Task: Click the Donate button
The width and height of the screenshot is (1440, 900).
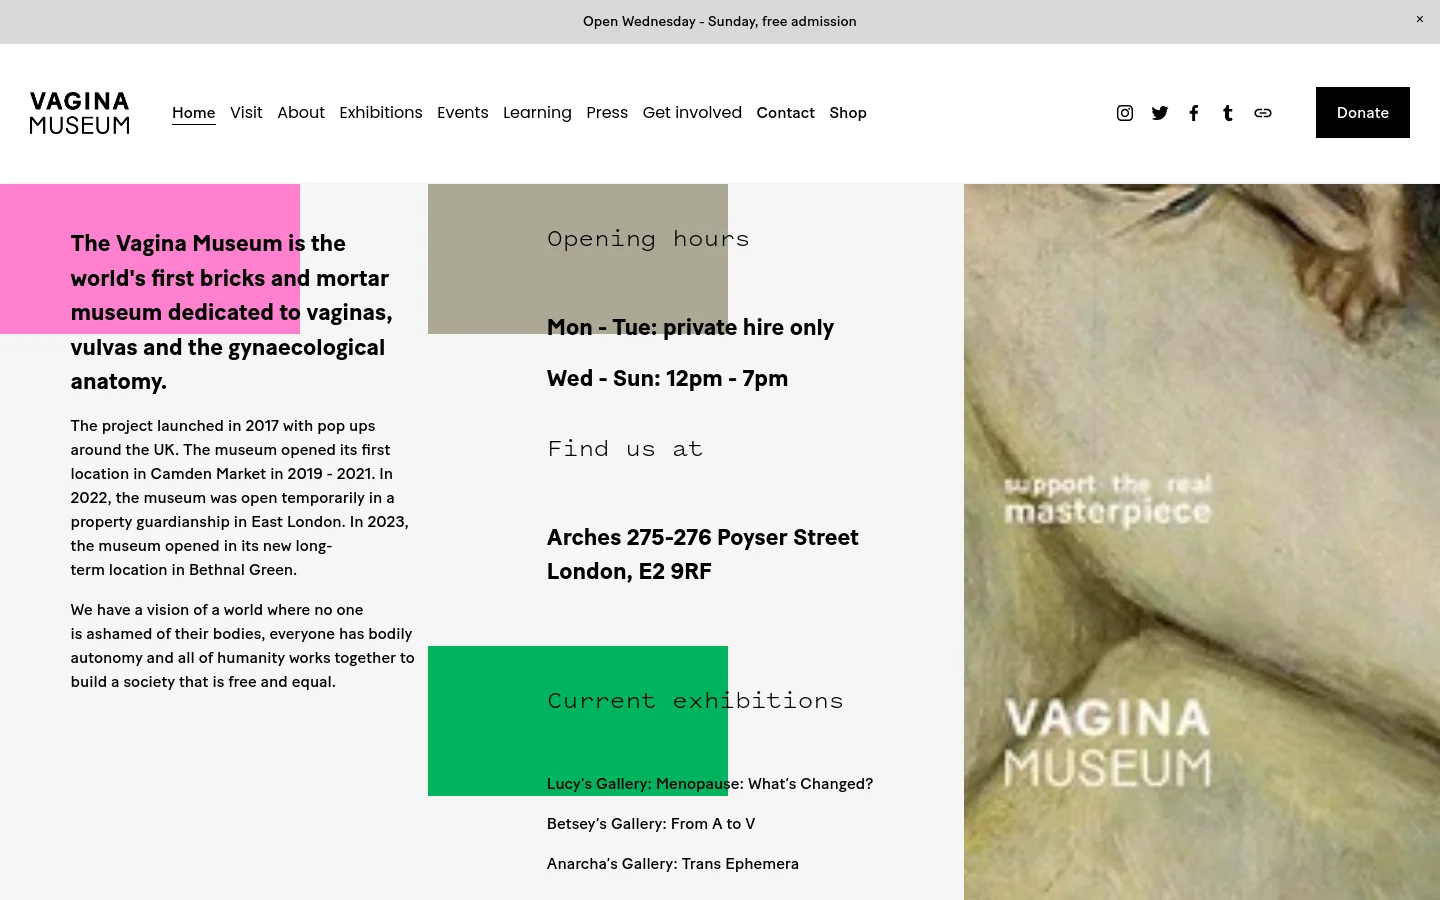Action: coord(1363,113)
